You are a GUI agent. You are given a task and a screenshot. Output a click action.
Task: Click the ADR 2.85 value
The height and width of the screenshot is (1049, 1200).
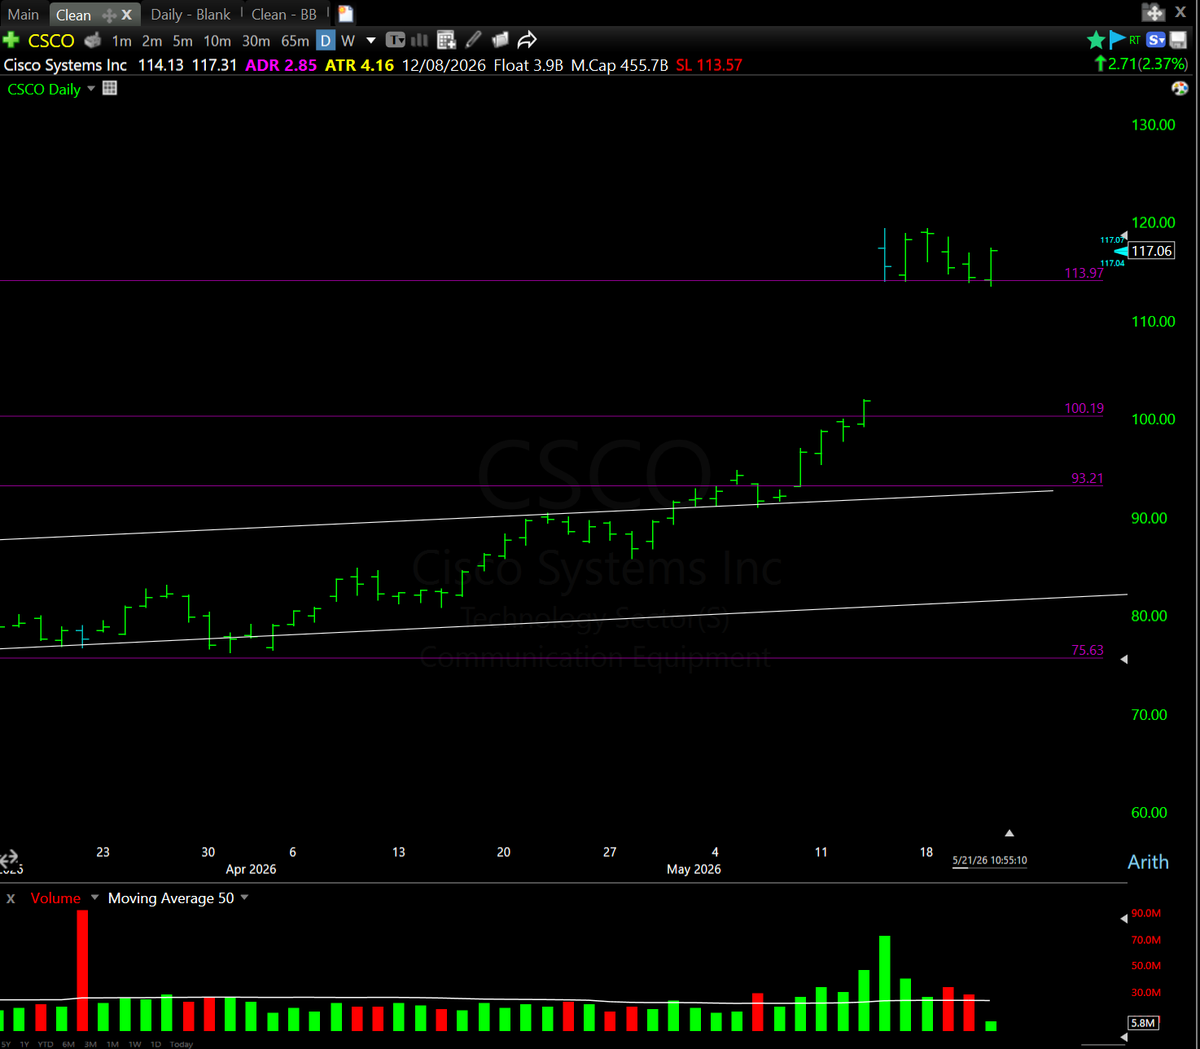click(x=281, y=65)
